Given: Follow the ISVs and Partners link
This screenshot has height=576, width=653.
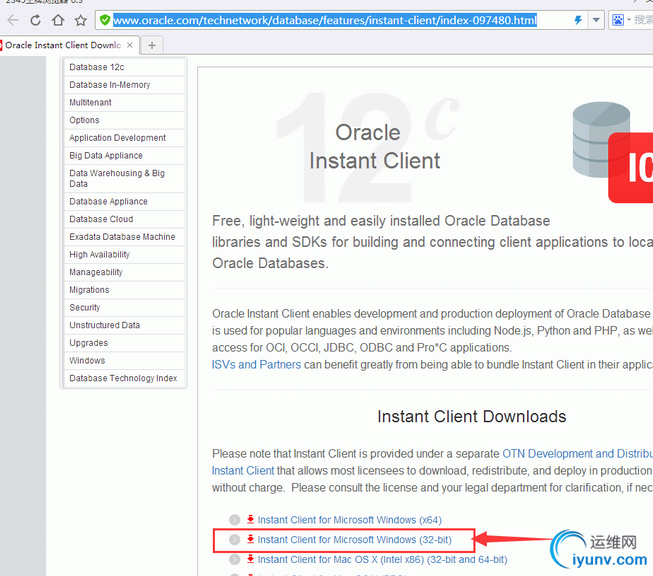Looking at the screenshot, I should [x=256, y=364].
